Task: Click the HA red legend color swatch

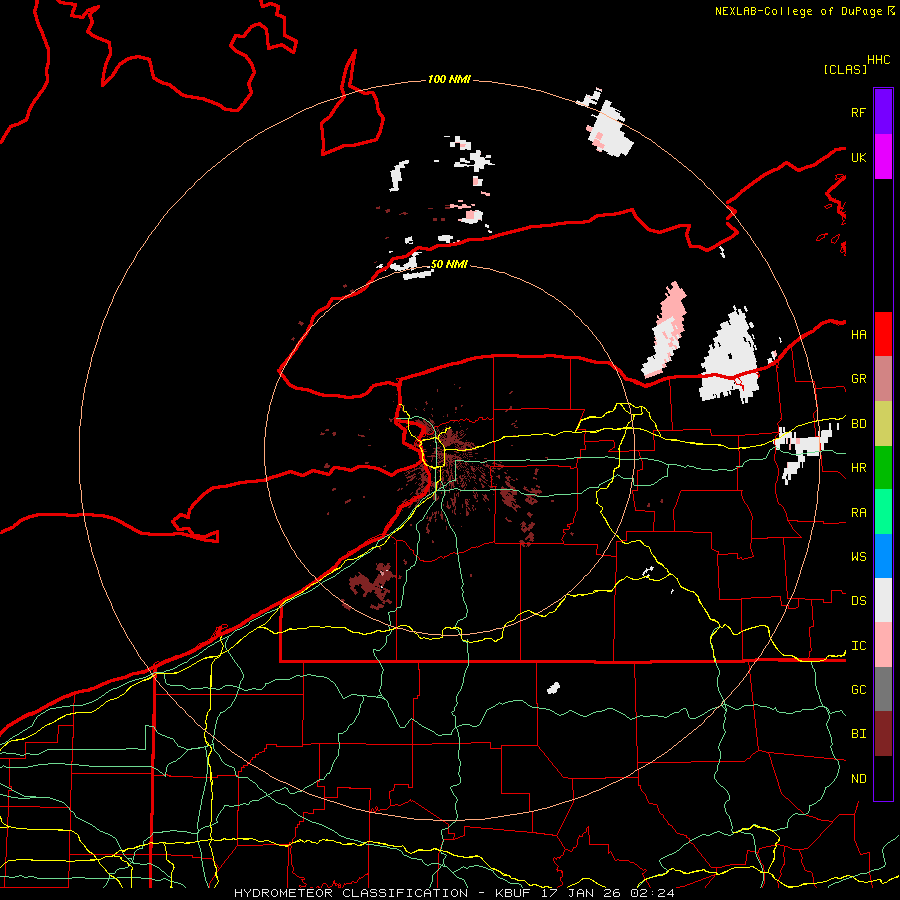Action: (x=883, y=334)
